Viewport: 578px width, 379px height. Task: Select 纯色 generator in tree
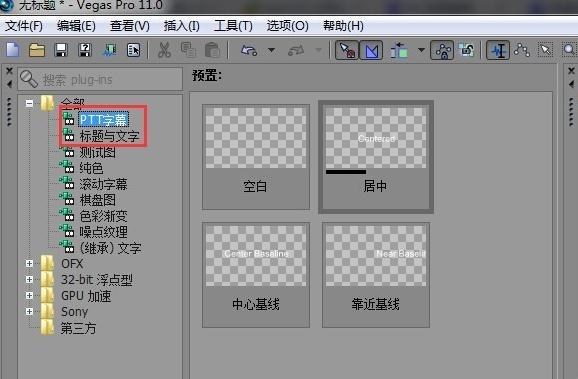91,168
